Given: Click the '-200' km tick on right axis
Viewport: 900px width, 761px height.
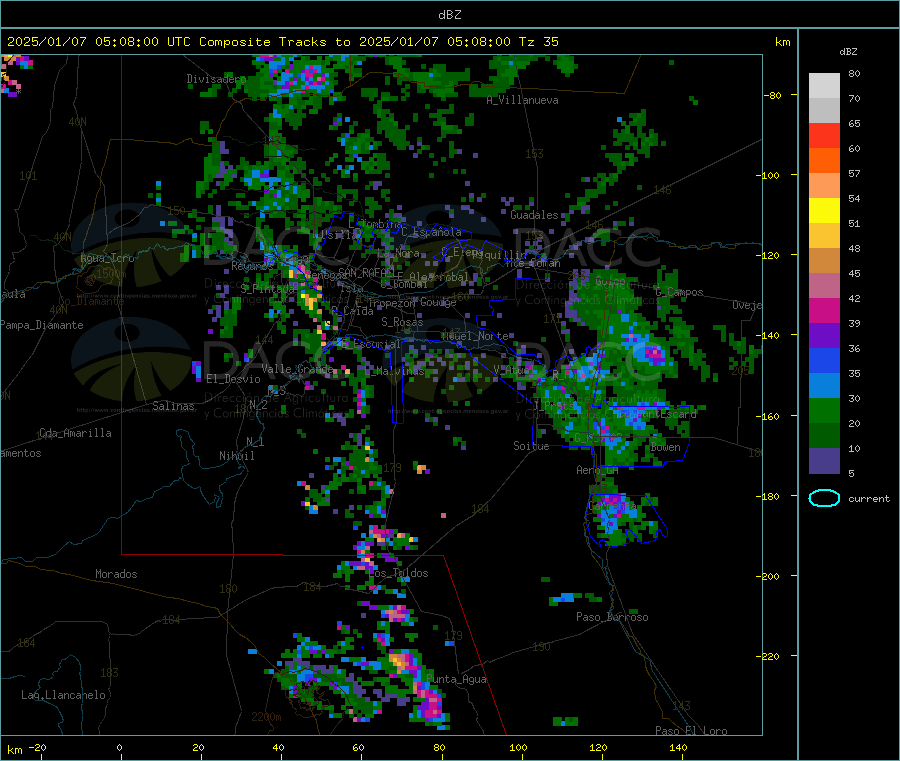Looking at the screenshot, I should [770, 576].
